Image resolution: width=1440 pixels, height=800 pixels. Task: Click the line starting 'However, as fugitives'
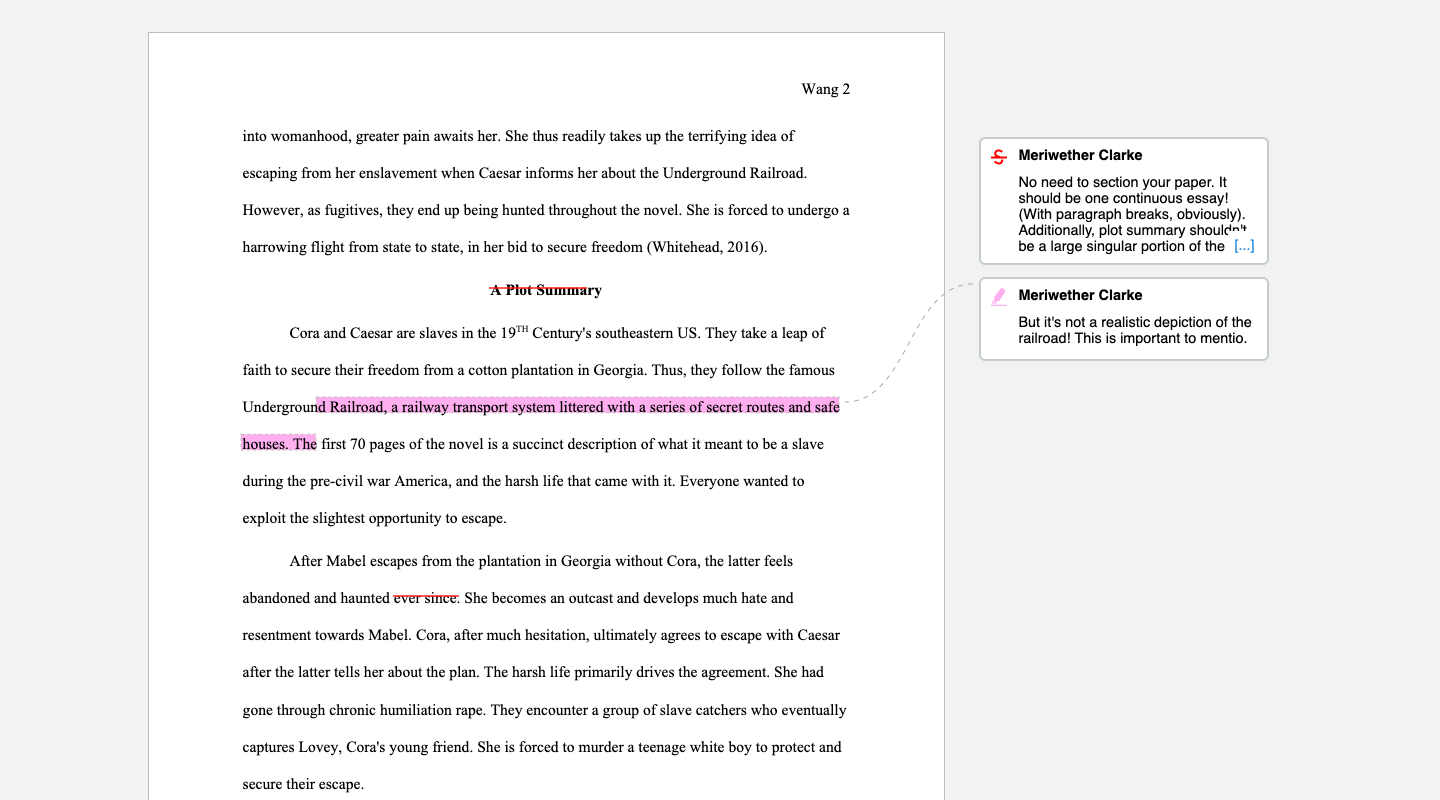(x=546, y=210)
